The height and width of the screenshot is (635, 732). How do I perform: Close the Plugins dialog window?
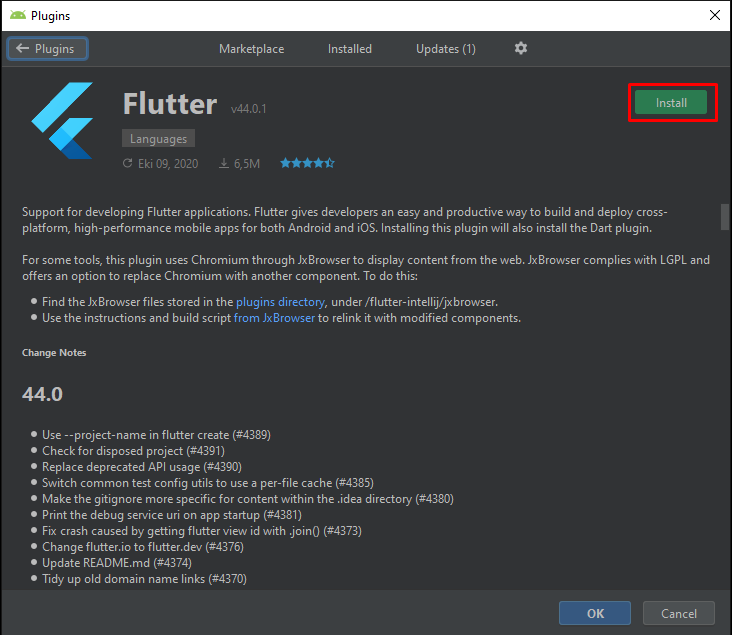714,15
